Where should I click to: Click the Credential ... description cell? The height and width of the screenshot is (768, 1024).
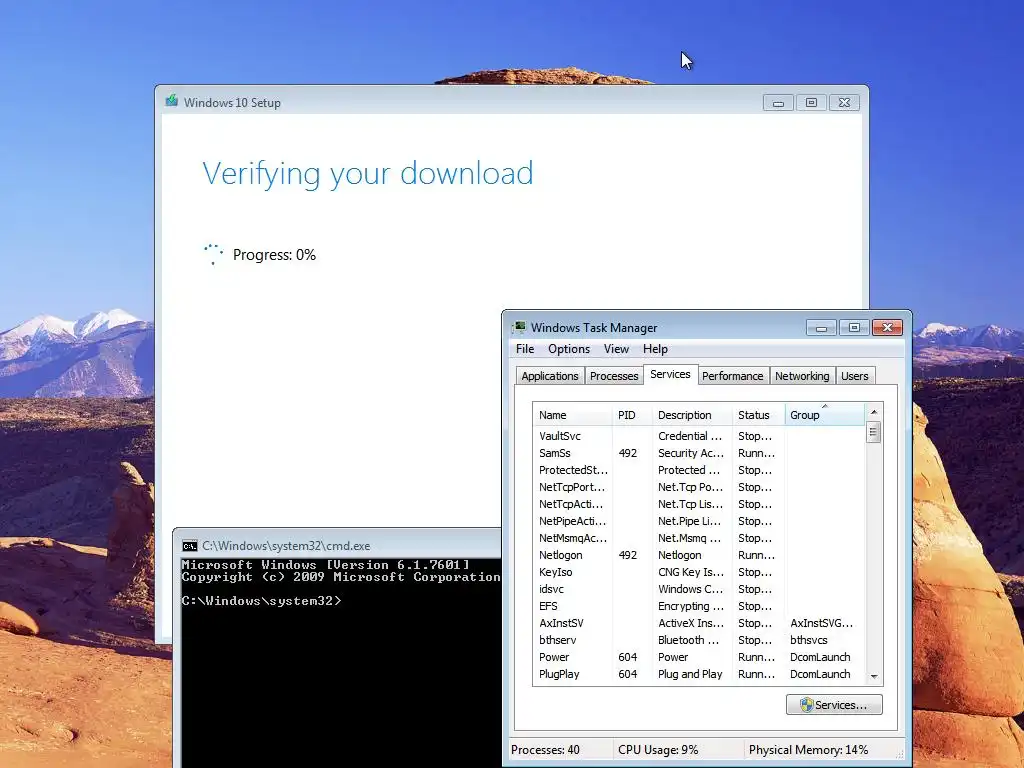690,436
